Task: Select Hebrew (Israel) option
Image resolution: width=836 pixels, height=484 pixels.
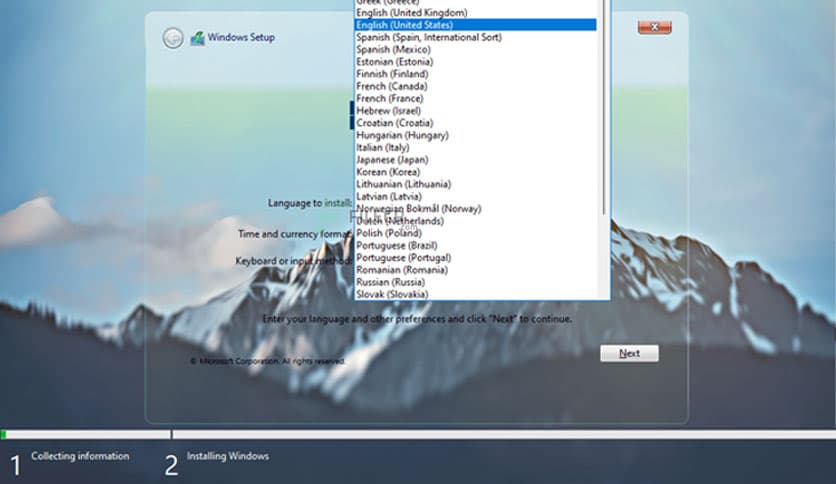Action: click(x=476, y=110)
